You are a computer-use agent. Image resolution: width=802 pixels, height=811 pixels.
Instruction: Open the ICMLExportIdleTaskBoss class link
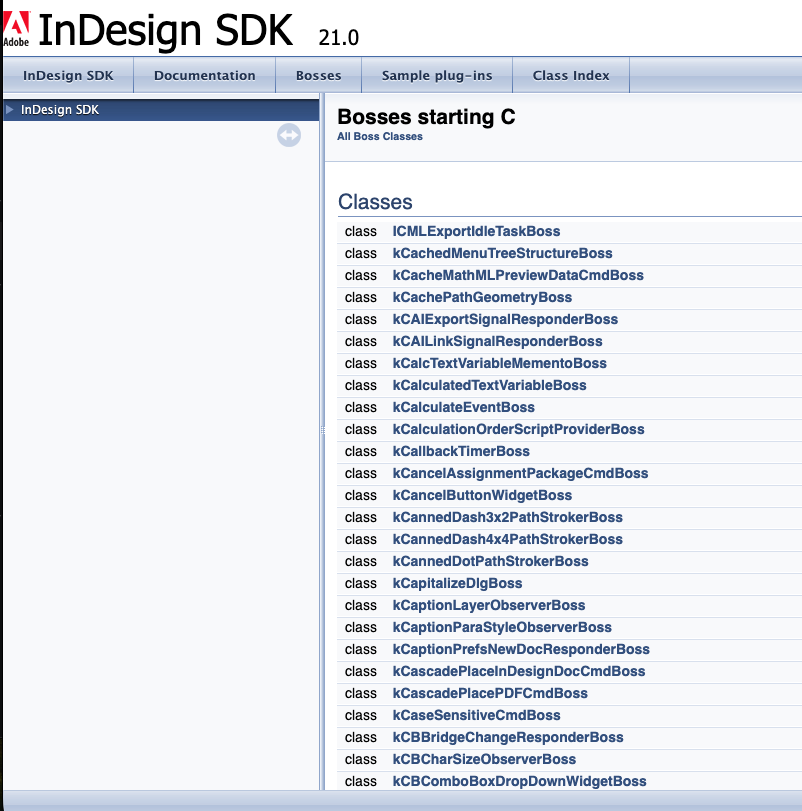click(476, 231)
